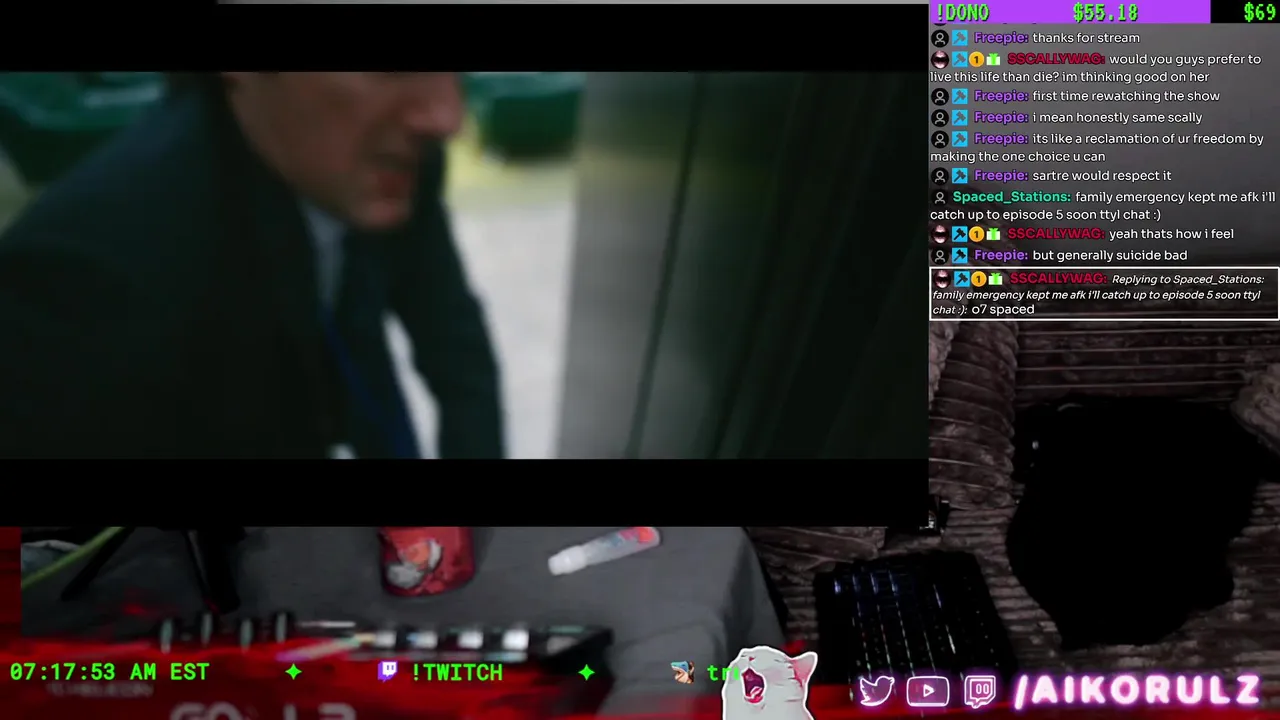Screen dimensions: 1280x720
Task: Click user avatar badge on 'thanks for stream' message
Action: 939,38
